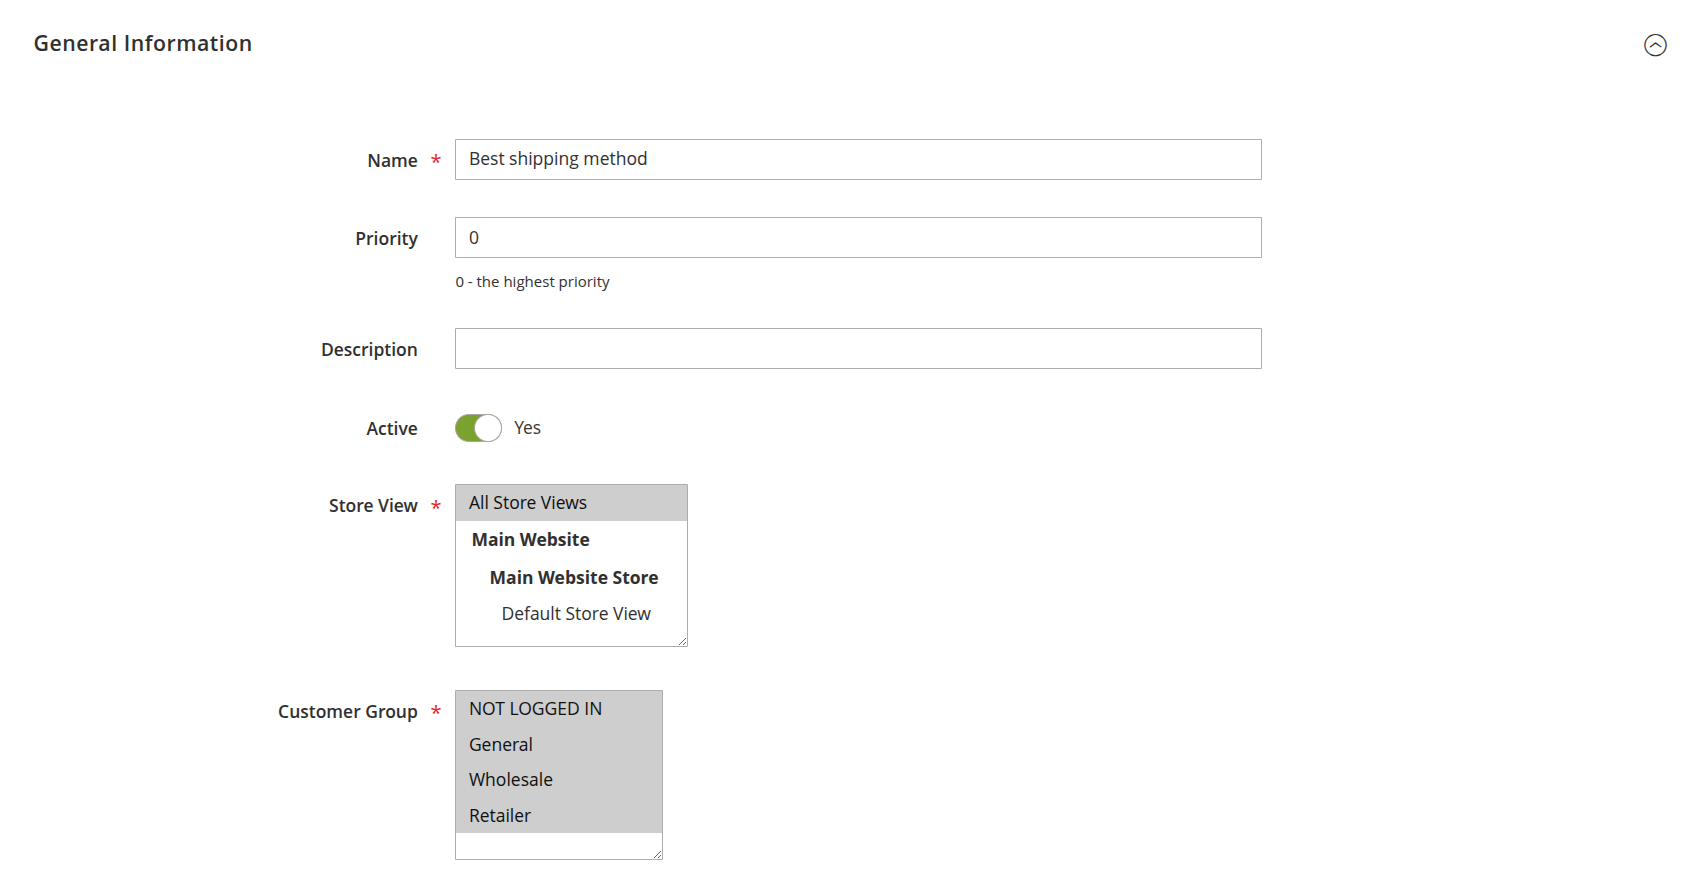1704x891 pixels.
Task: Choose Main Website Store option
Action: [x=573, y=577]
